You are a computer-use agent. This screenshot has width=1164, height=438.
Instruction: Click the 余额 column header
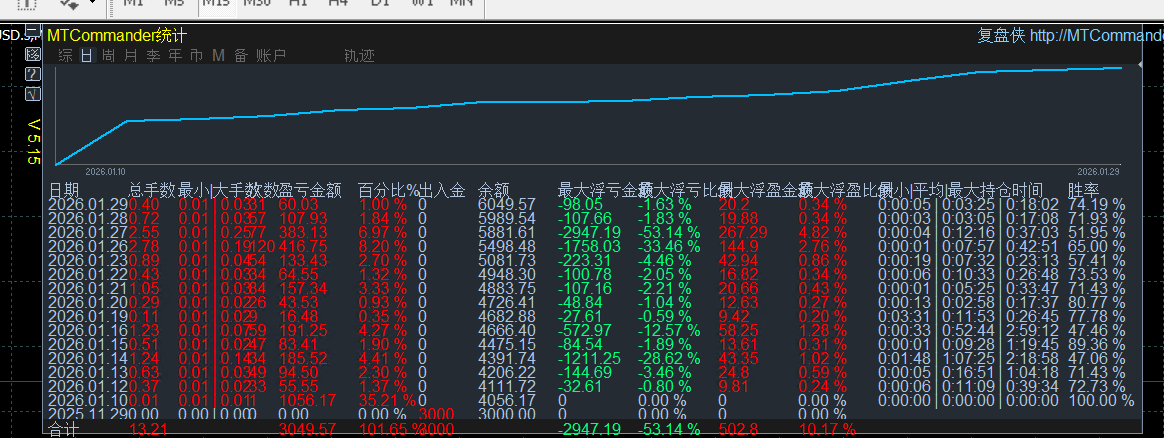click(x=494, y=191)
